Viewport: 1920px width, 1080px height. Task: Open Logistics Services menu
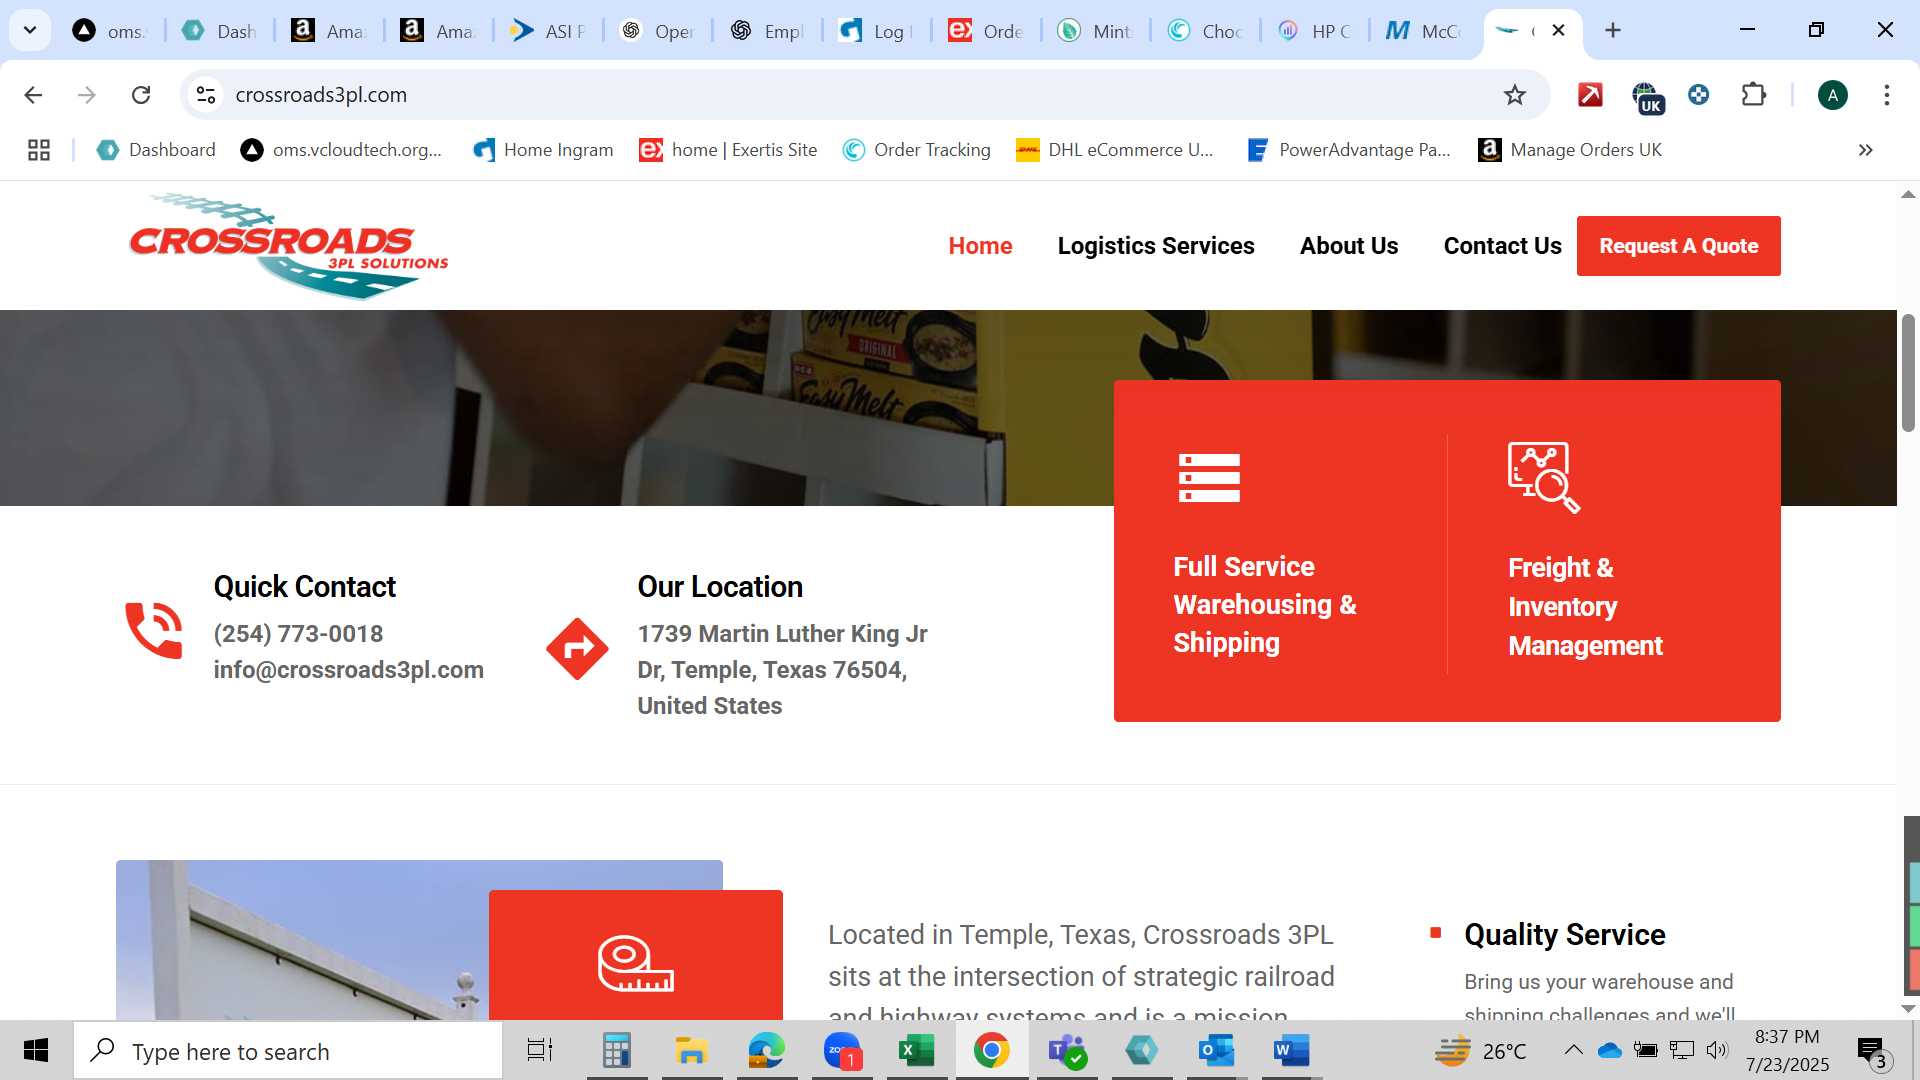1156,246
